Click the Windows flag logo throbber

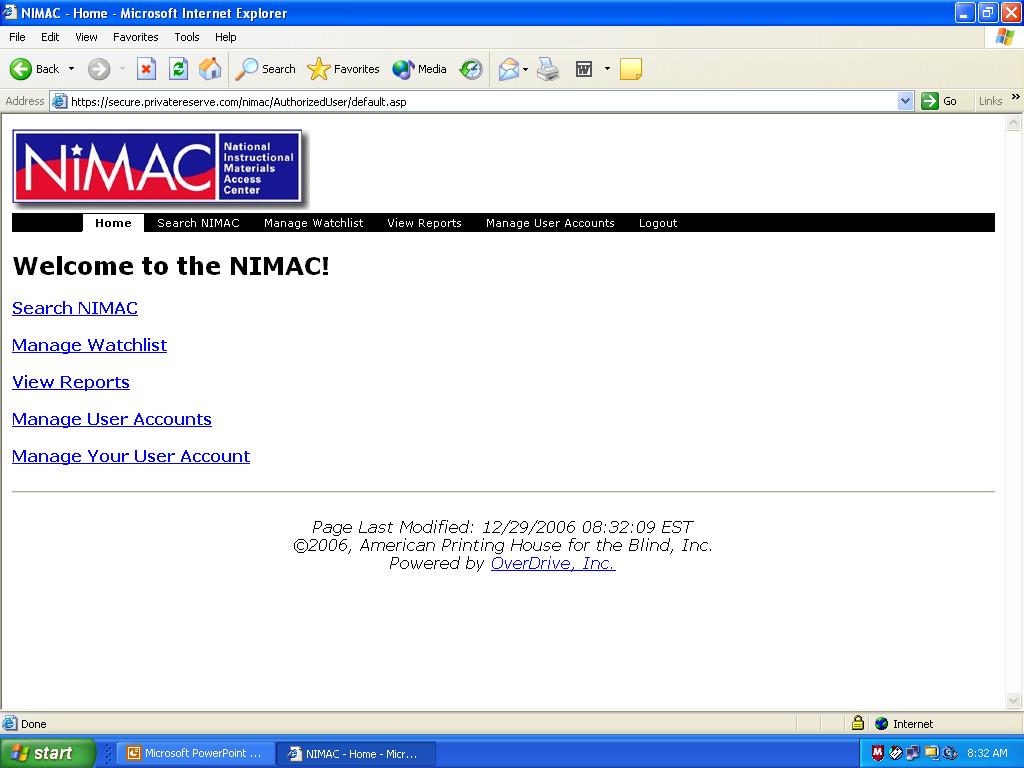coord(1005,37)
